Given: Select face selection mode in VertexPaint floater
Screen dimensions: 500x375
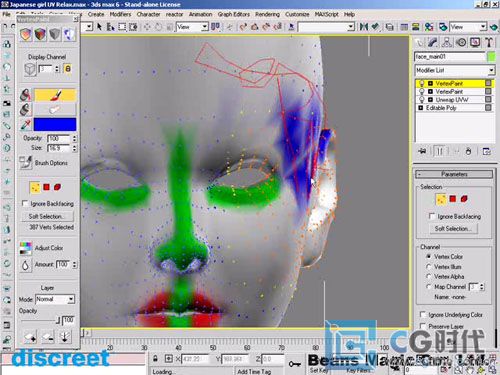Looking at the screenshot, I should [46, 187].
